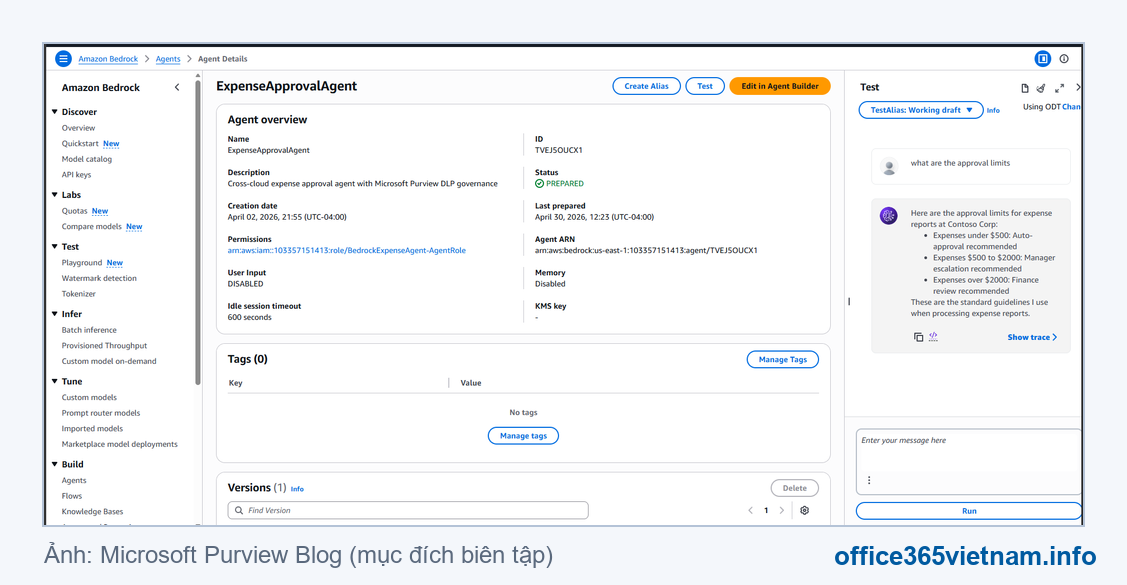Open Quickstart in sidebar
This screenshot has height=585, width=1127.
80,144
